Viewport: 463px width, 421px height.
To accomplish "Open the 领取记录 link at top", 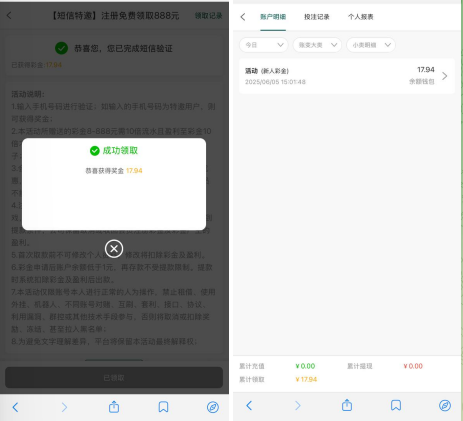I will (x=209, y=16).
